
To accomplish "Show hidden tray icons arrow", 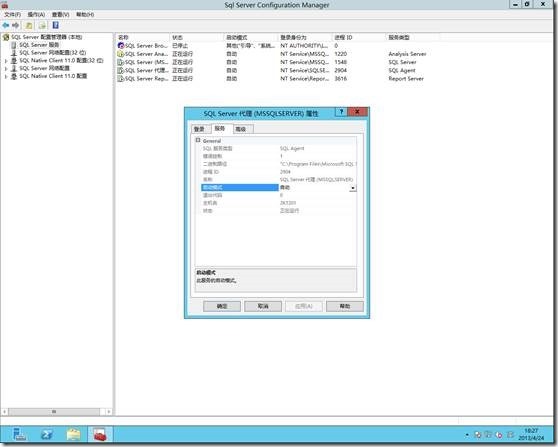I will pos(467,435).
